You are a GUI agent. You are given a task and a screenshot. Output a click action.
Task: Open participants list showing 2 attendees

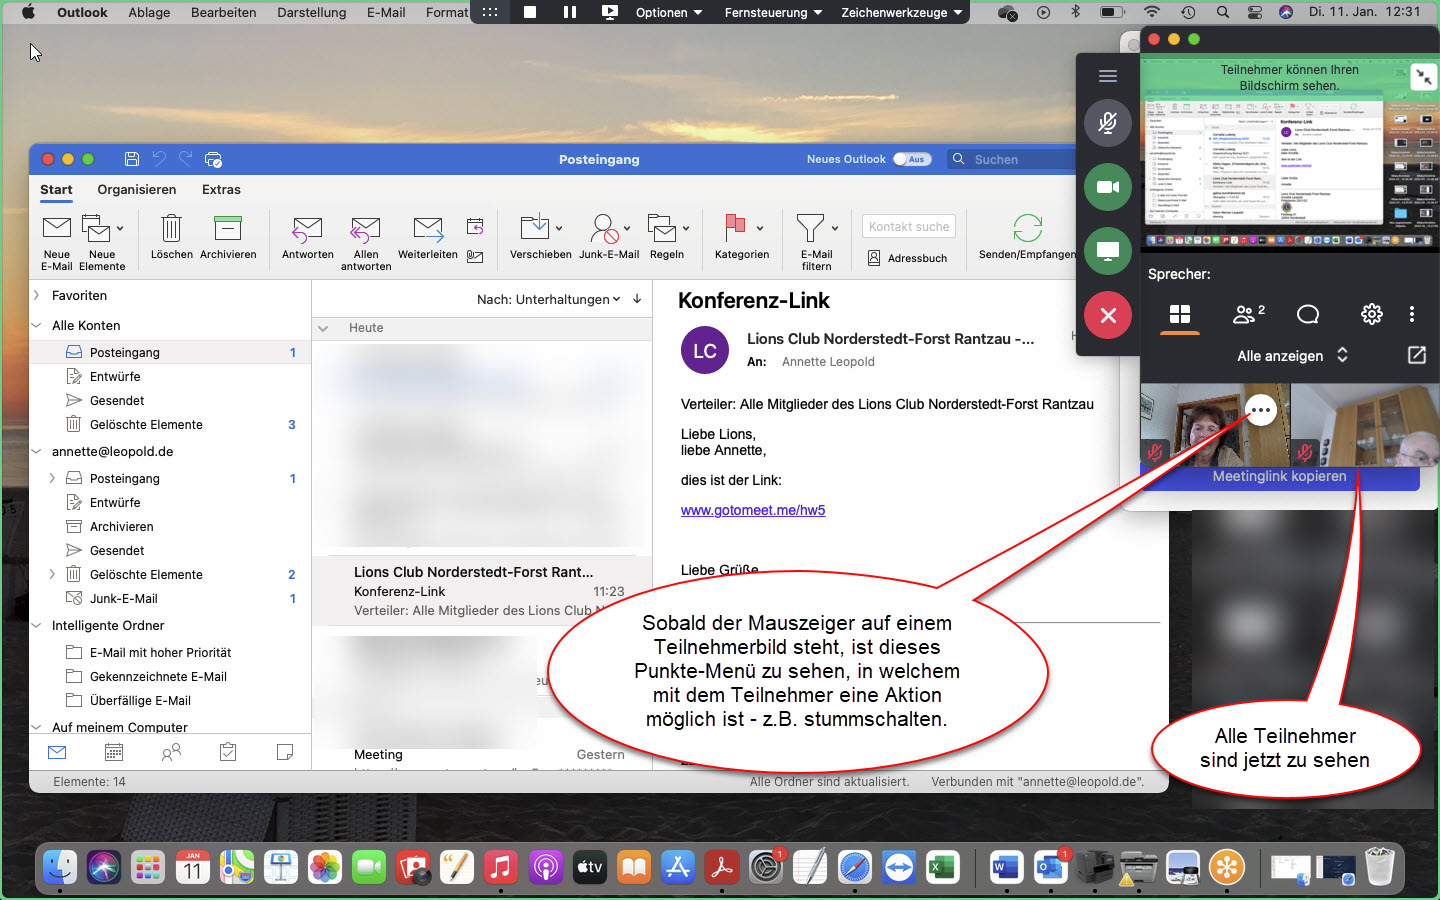pos(1248,314)
